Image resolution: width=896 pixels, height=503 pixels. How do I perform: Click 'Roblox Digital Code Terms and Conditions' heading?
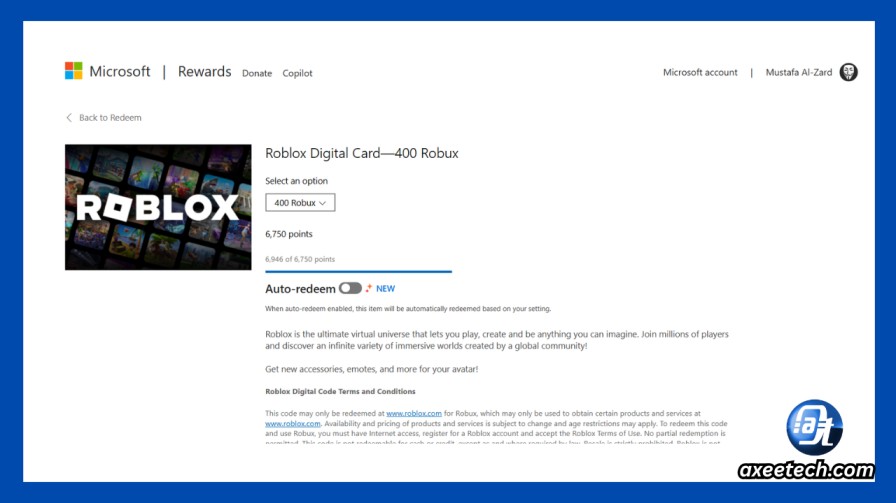pyautogui.click(x=340, y=392)
